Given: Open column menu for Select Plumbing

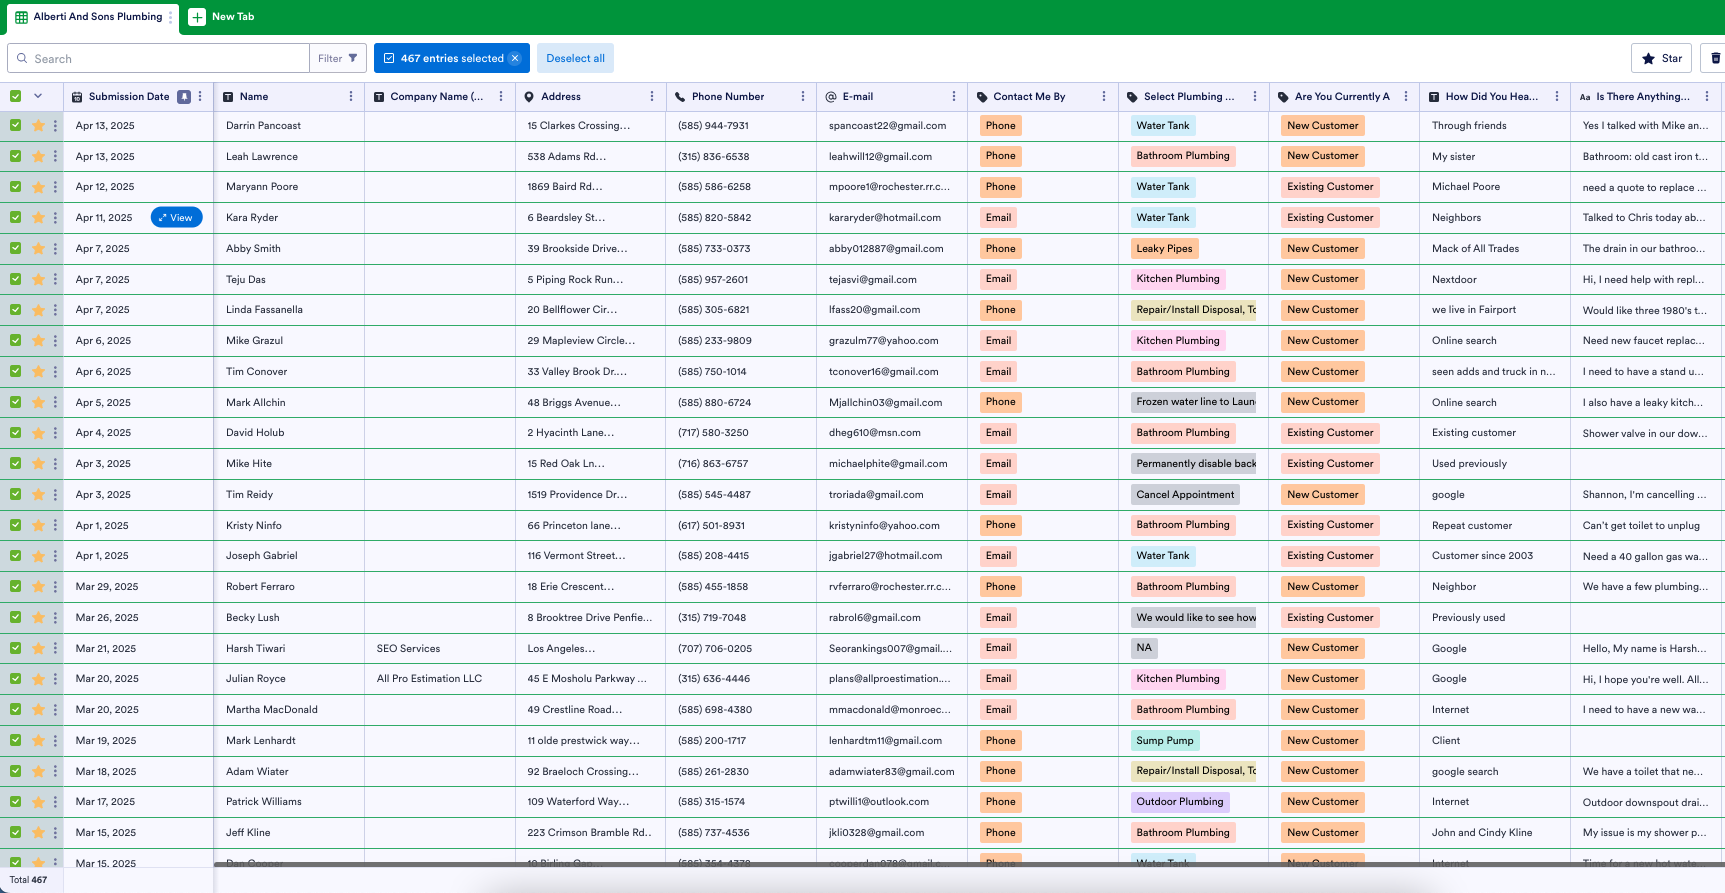Looking at the screenshot, I should [x=1255, y=97].
